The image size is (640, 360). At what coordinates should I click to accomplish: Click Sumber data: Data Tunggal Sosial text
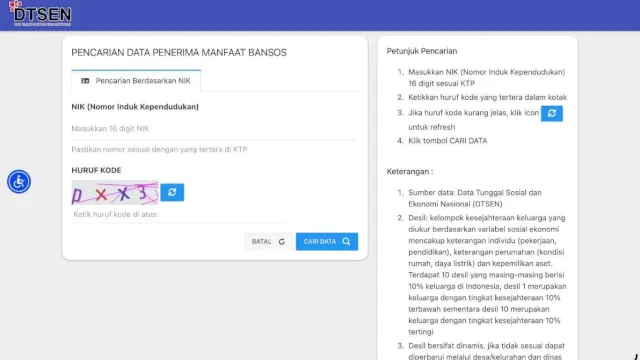click(x=475, y=198)
